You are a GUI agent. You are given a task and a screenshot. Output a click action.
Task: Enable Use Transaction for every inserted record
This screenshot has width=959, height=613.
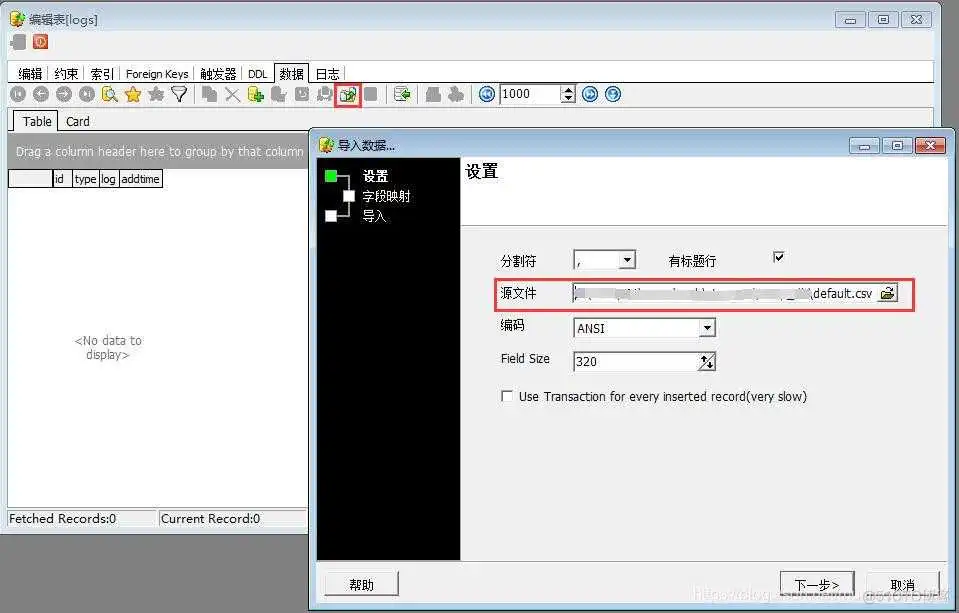coord(507,396)
